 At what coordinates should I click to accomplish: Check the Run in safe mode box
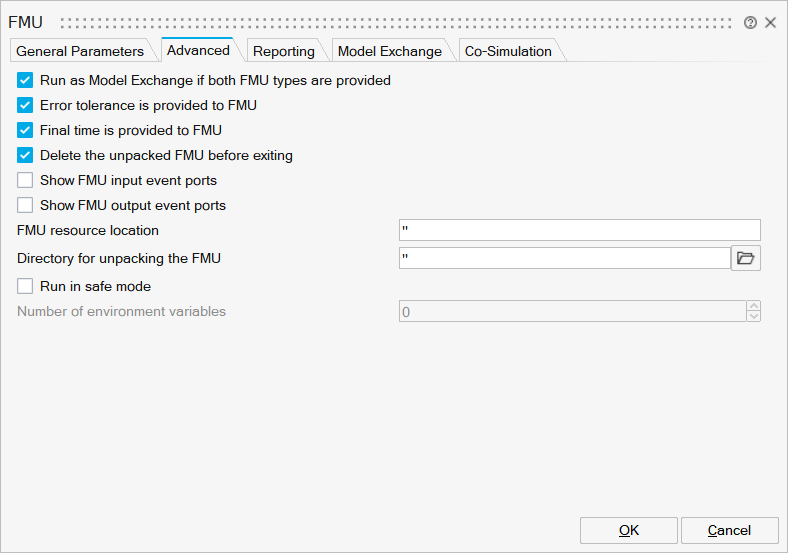[x=26, y=286]
